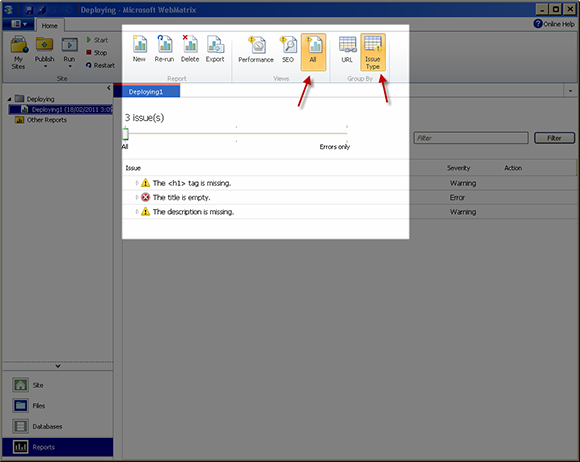Select the Deploying1 report tab

146,92
